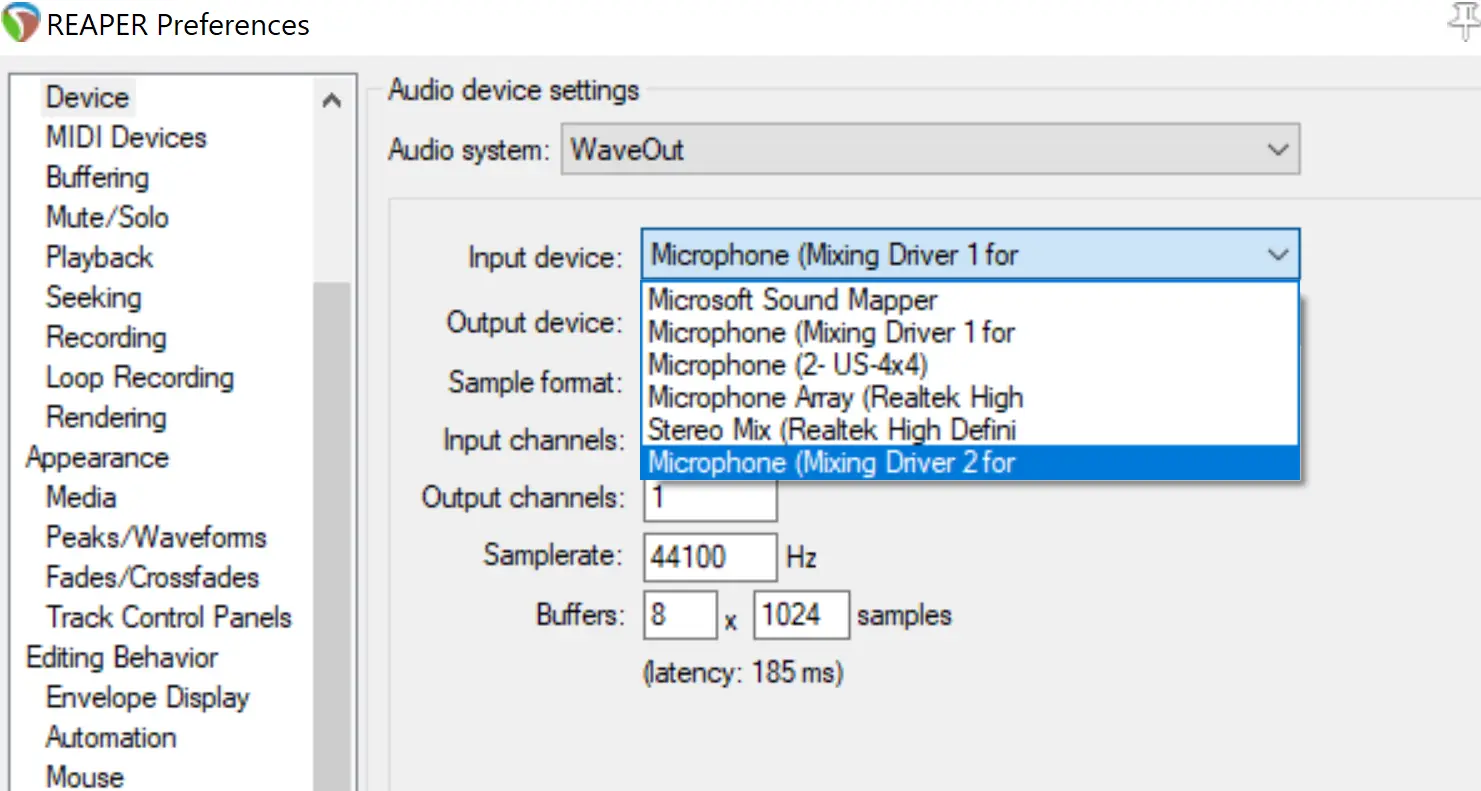Click the Output channels field
The height and width of the screenshot is (791, 1481).
pos(710,498)
